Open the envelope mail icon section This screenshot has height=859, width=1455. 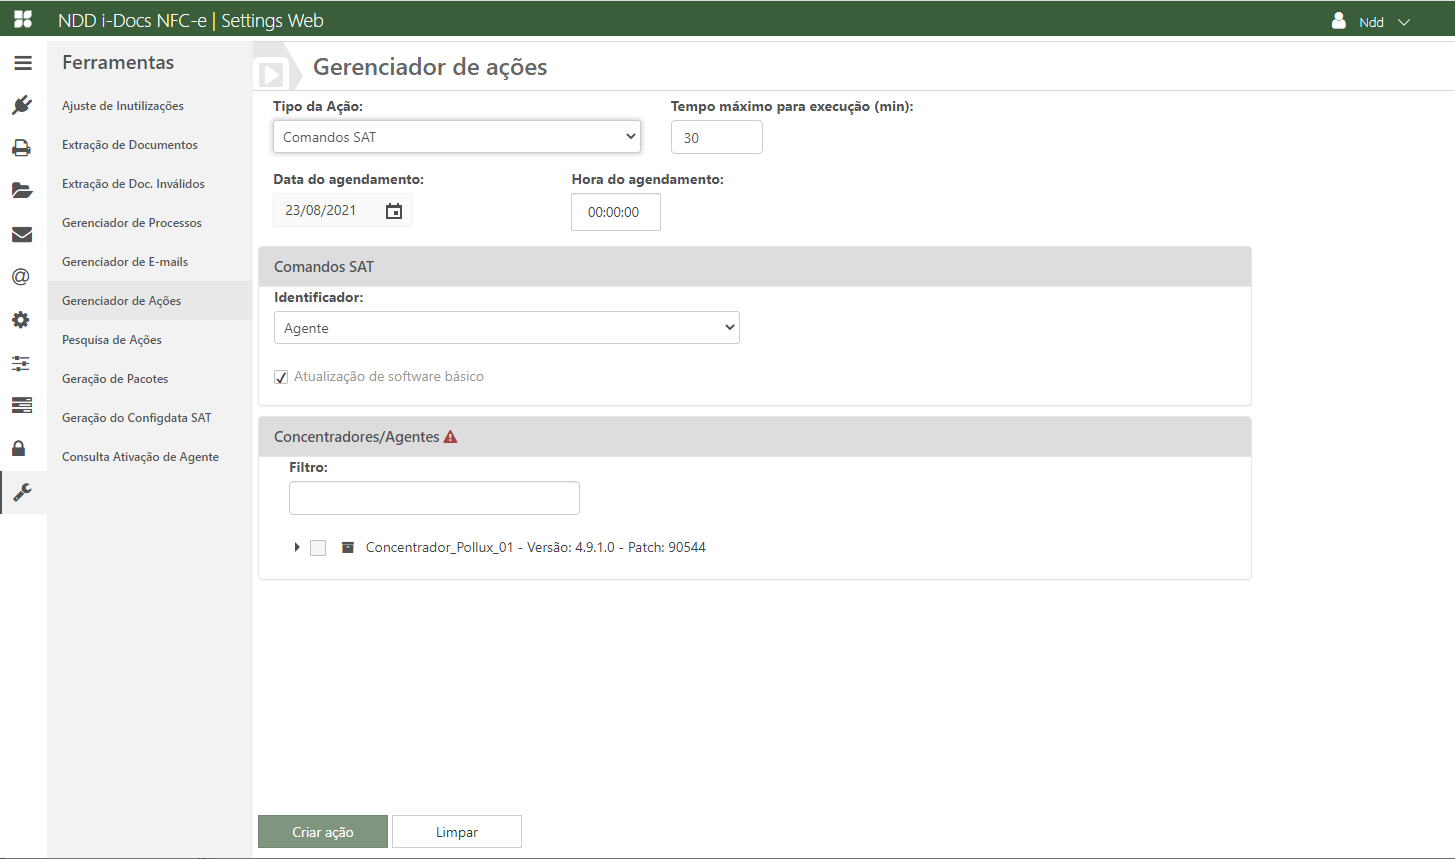coord(22,235)
